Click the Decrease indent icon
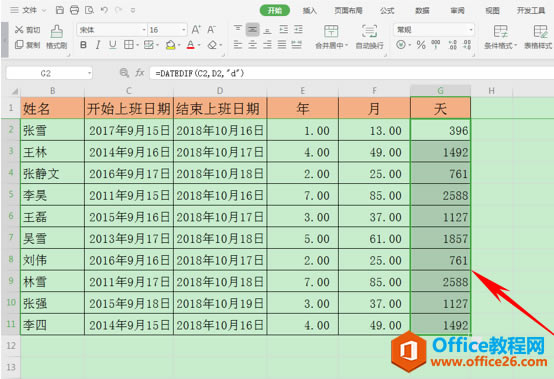The height and width of the screenshot is (379, 554). [283, 30]
